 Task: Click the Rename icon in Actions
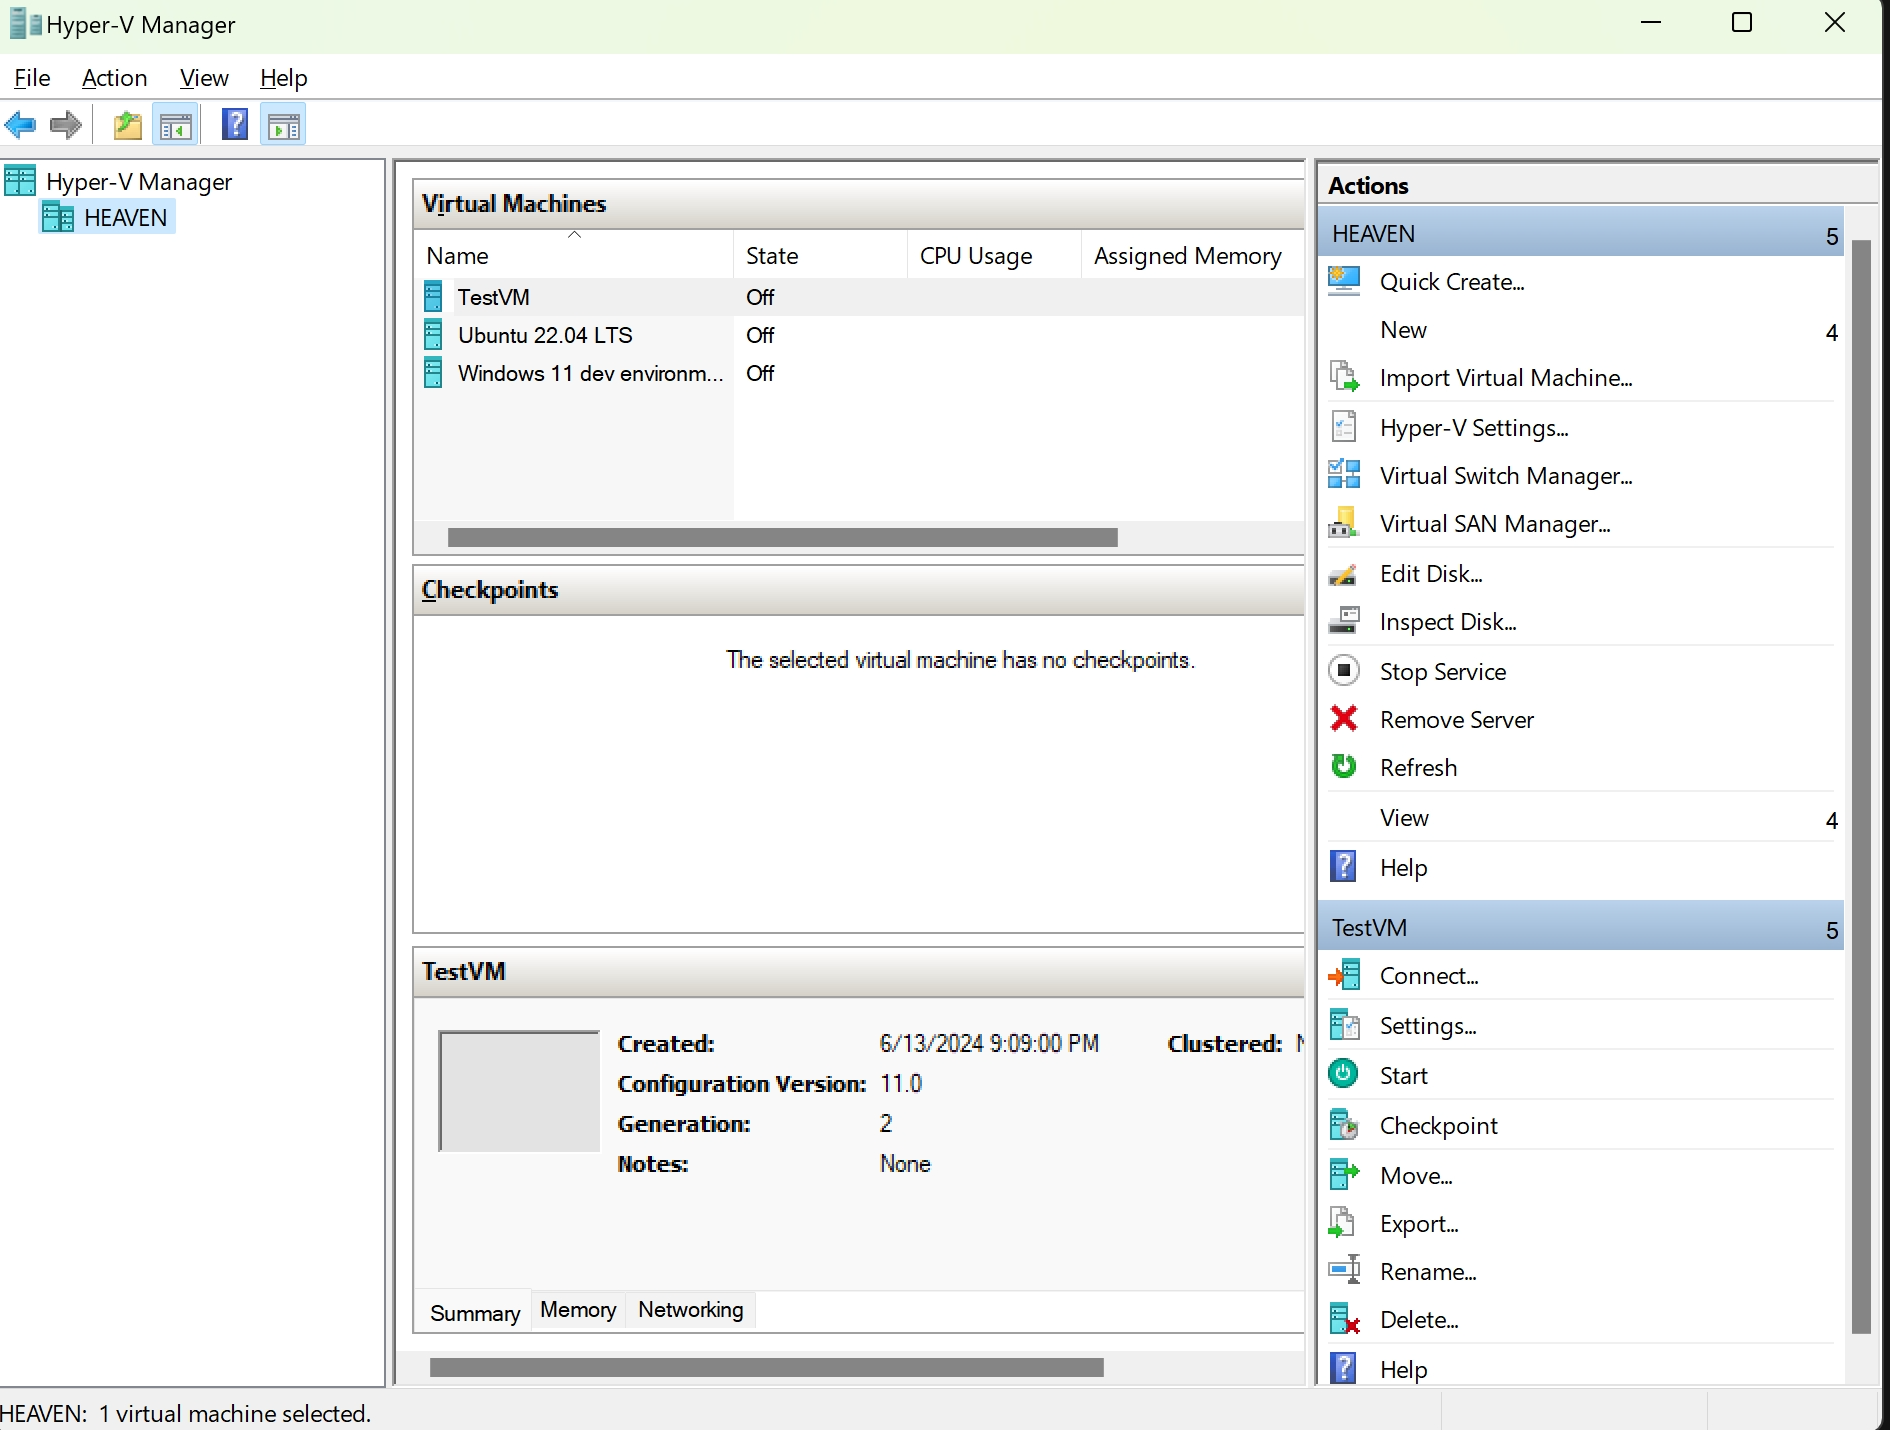tap(1344, 1270)
